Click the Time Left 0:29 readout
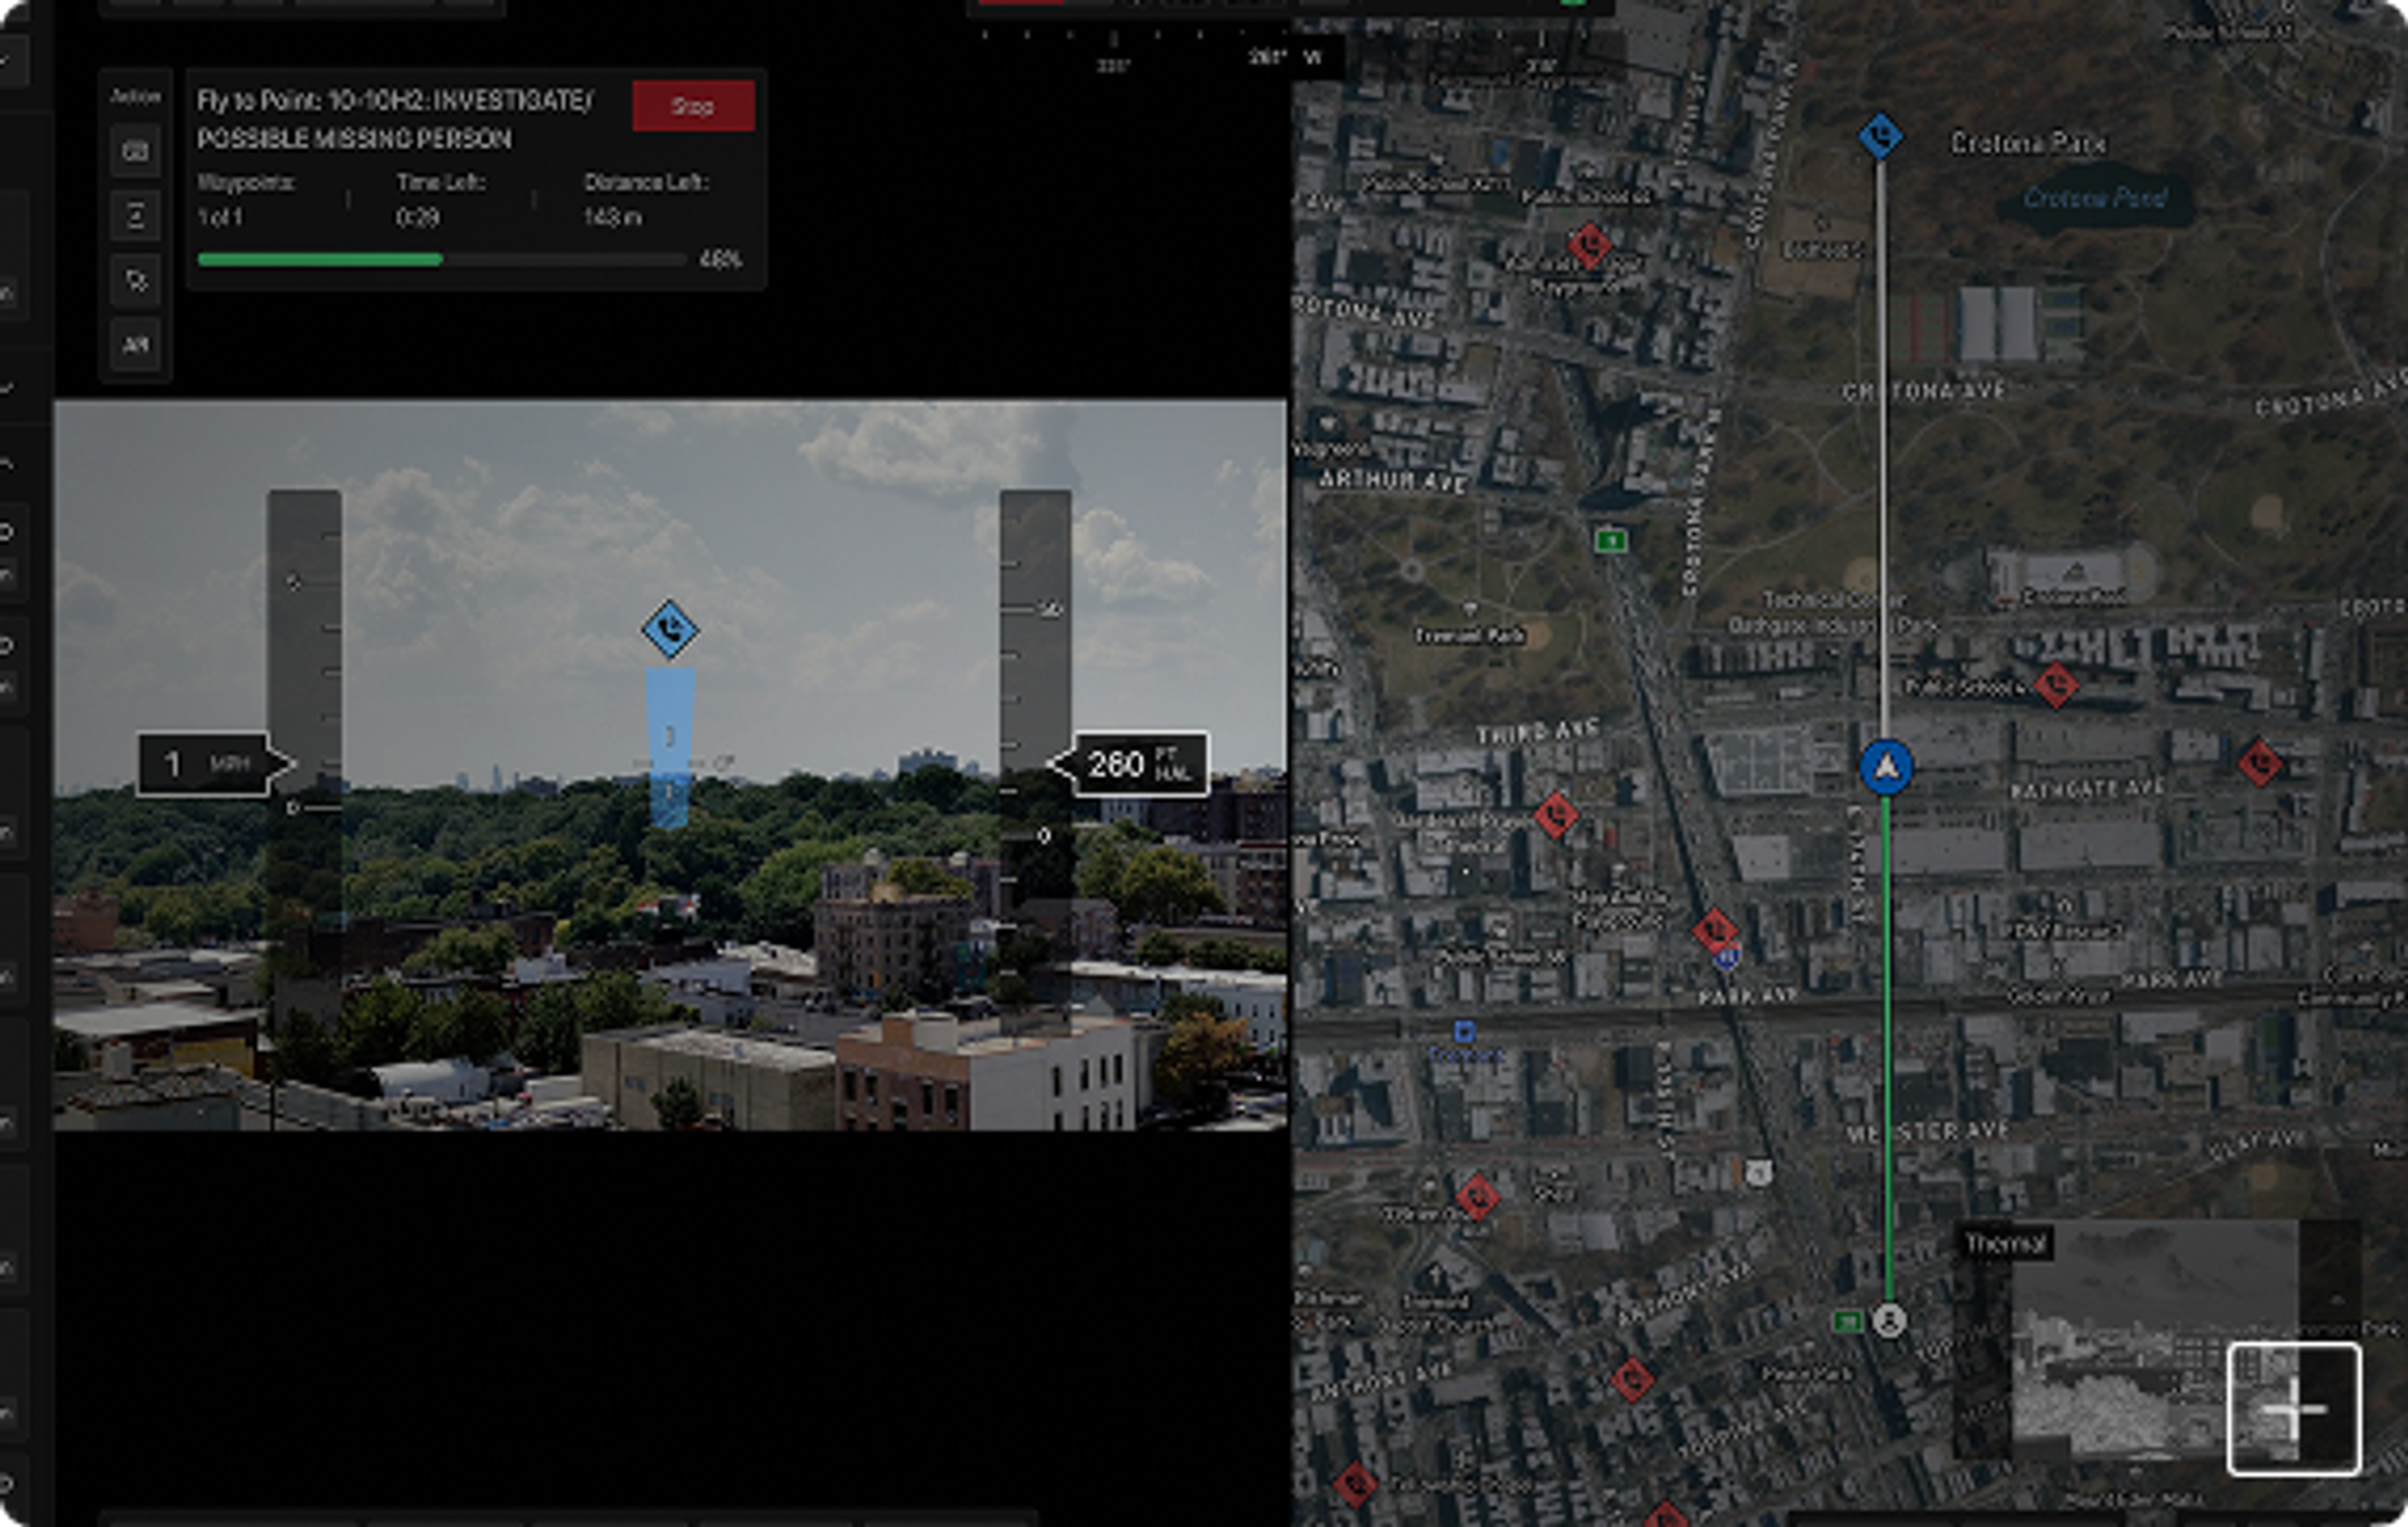Image resolution: width=2408 pixels, height=1527 pixels. point(441,200)
